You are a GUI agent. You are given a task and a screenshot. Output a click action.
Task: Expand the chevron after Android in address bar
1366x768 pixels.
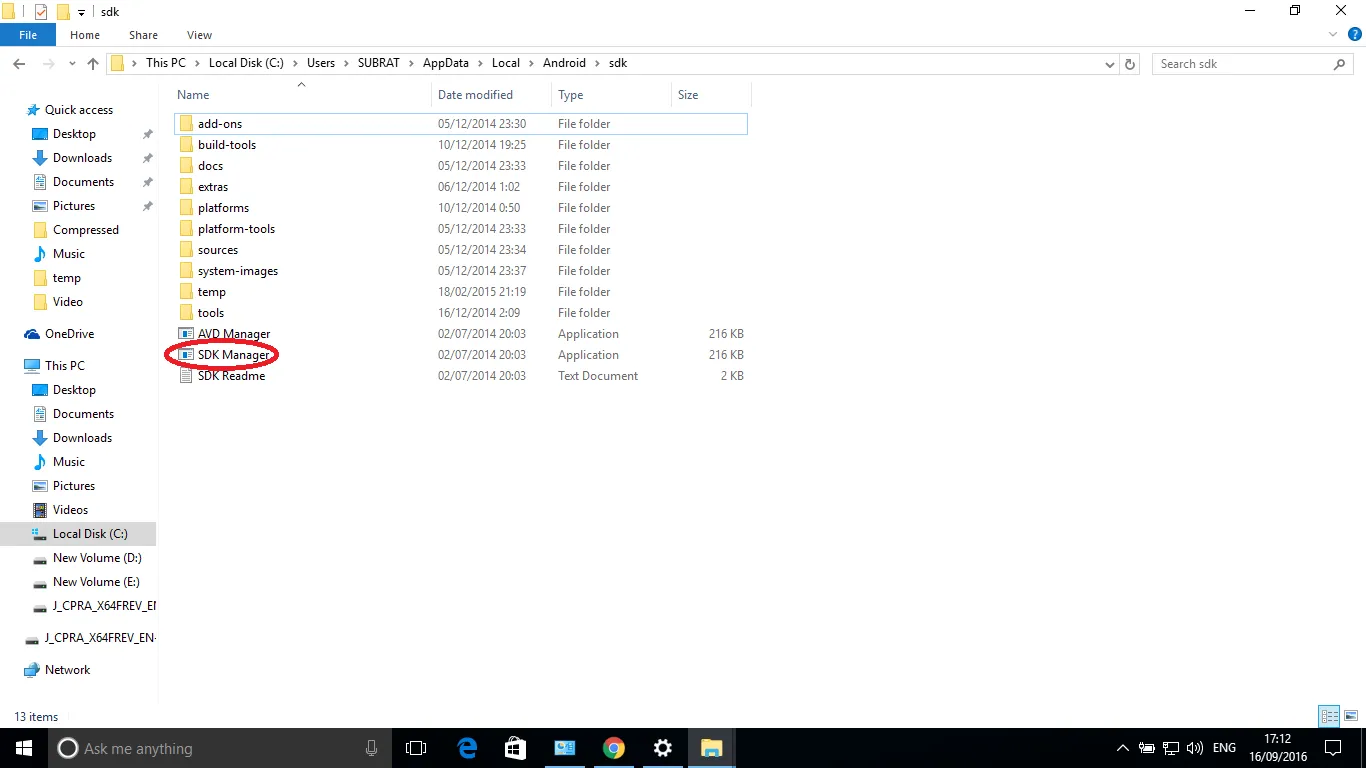pyautogui.click(x=596, y=63)
